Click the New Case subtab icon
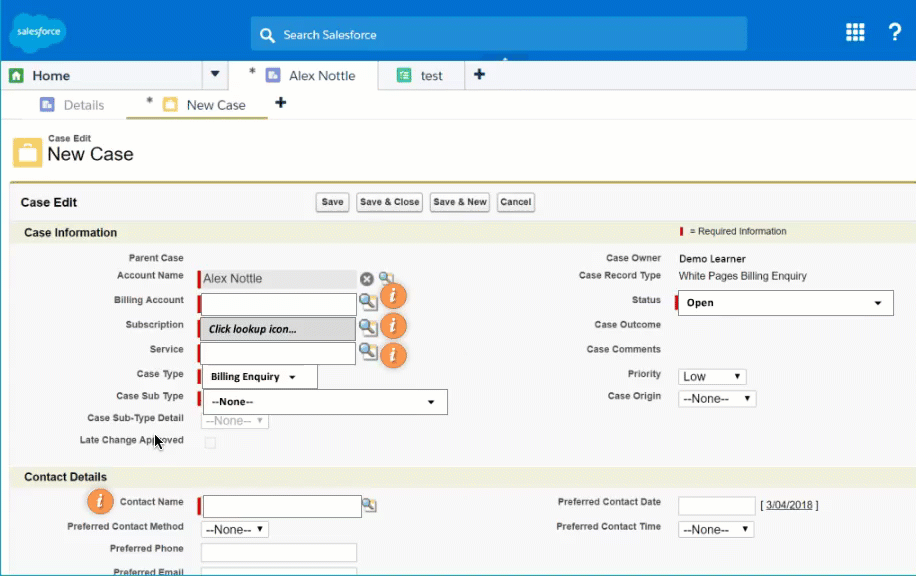The height and width of the screenshot is (576, 916). tap(170, 105)
